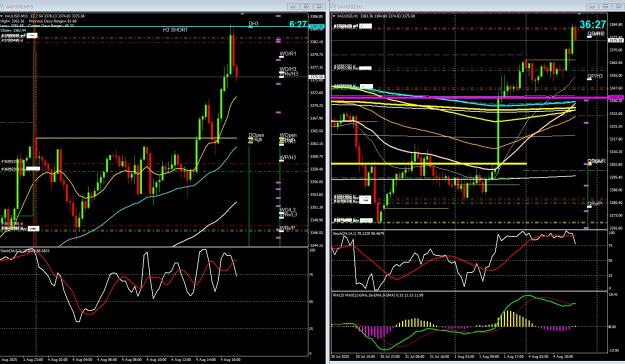Screen dimensions: 625x364
Task: Select the thick magenta horizontal line on H1 chart
Action: pos(469,98)
